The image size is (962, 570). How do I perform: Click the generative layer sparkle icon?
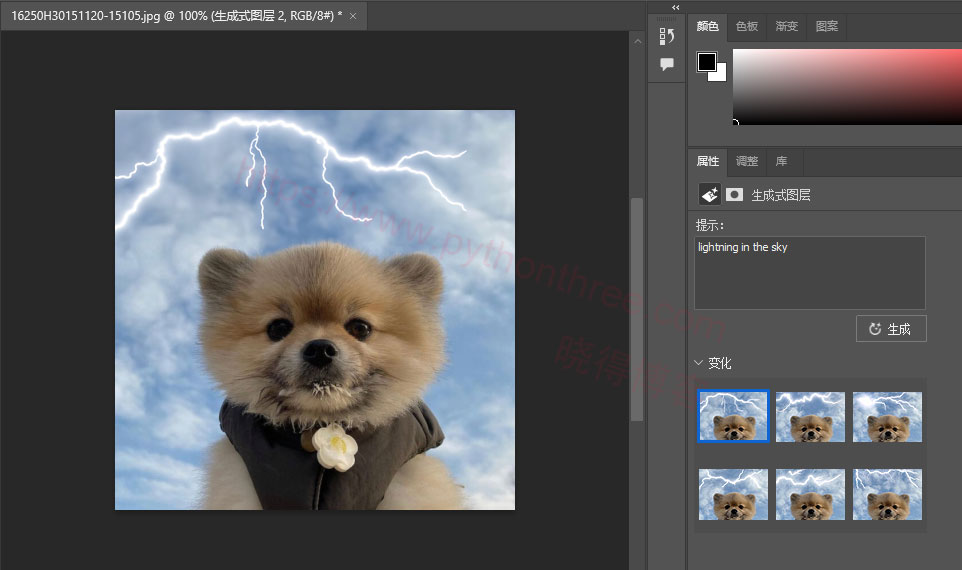pyautogui.click(x=710, y=194)
